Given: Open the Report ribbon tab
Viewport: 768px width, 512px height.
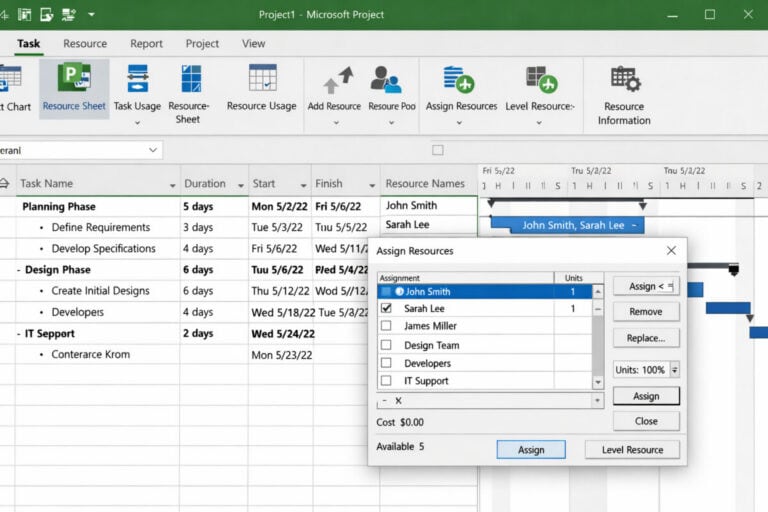Looking at the screenshot, I should (146, 44).
